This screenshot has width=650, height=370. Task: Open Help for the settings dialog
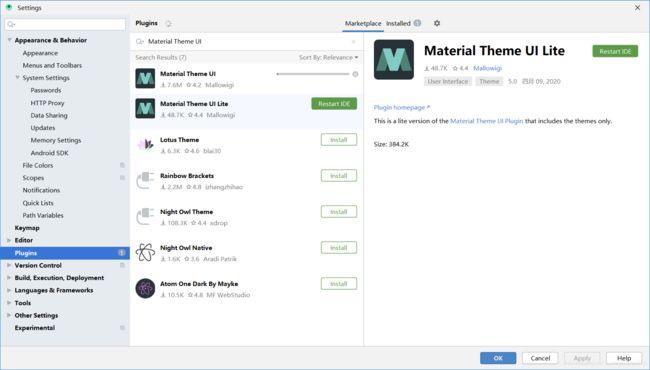click(624, 358)
